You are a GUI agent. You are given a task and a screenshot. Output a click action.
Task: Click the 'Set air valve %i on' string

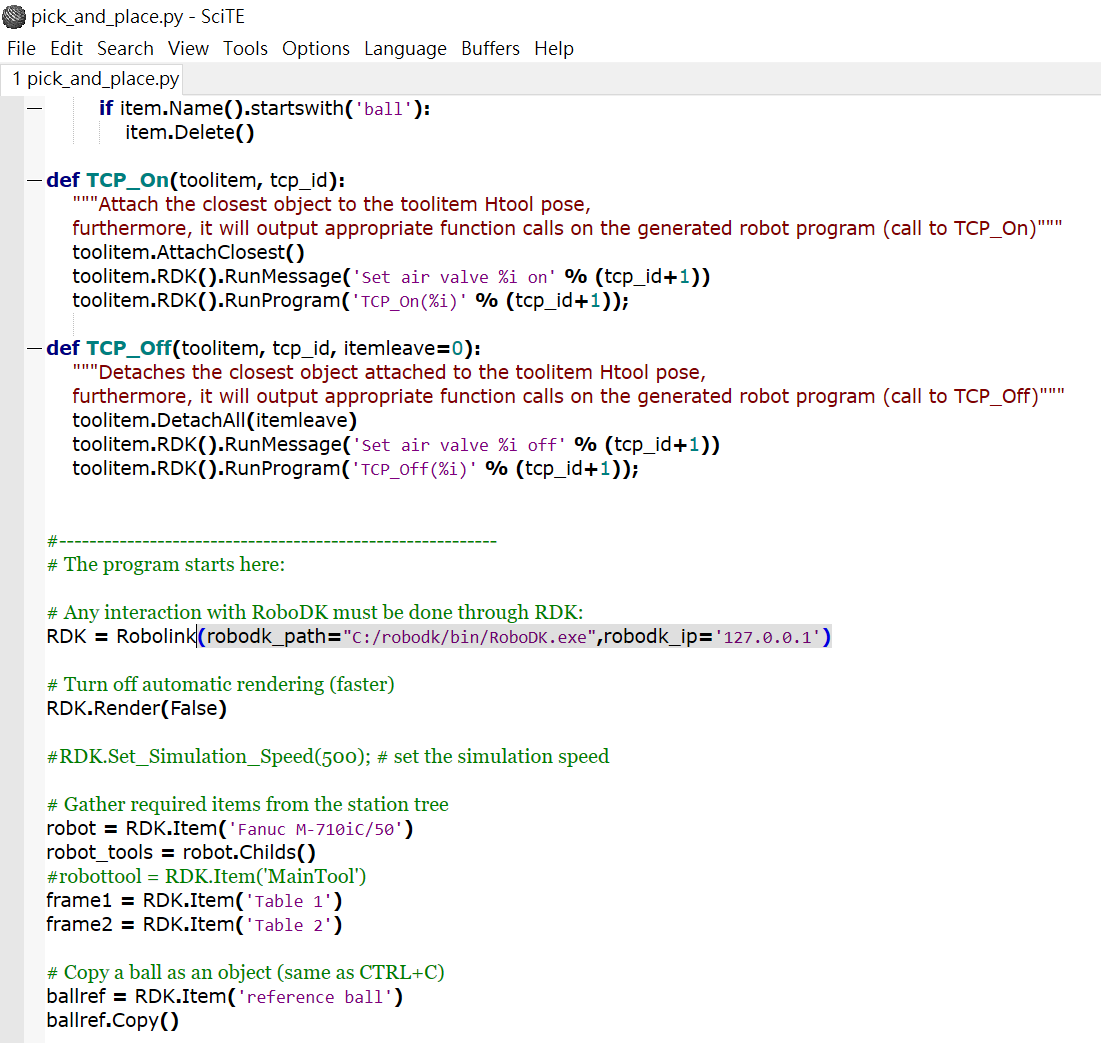[x=454, y=277]
